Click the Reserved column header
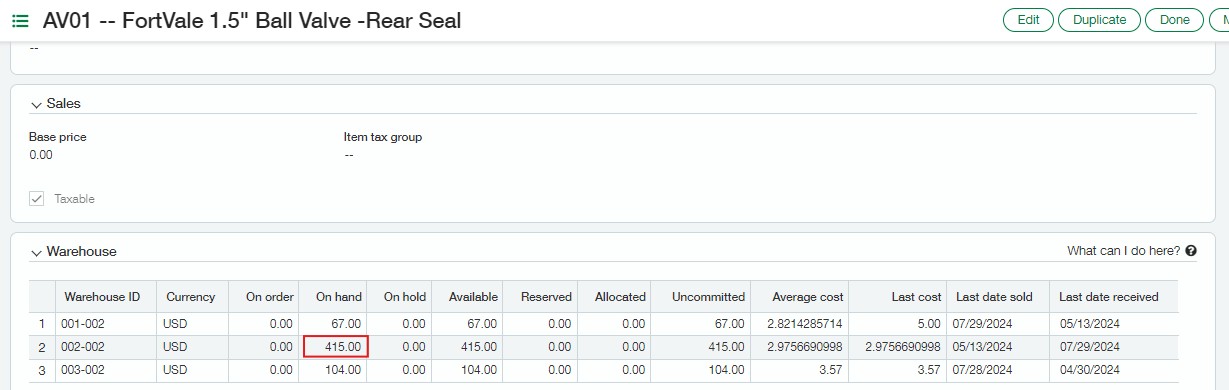This screenshot has width=1229, height=390. click(x=540, y=297)
